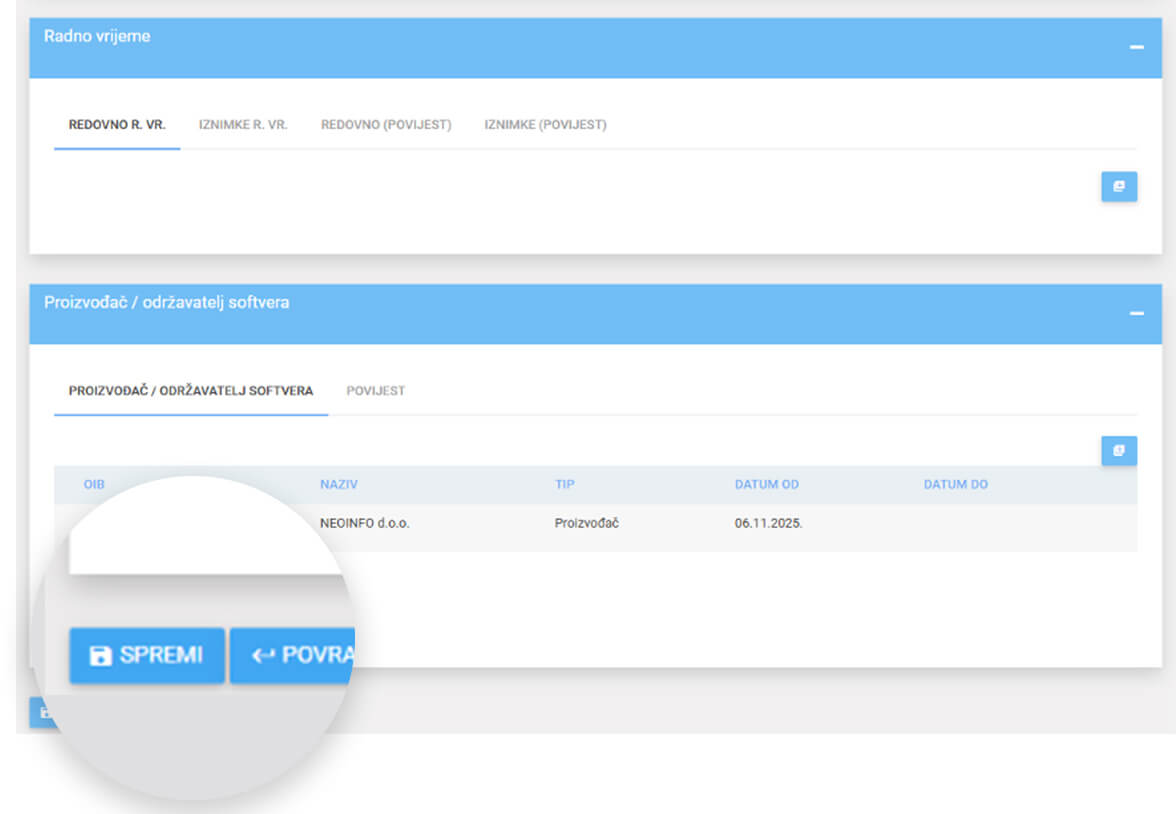The height and width of the screenshot is (814, 1176).
Task: Click the DATUM DO column header
Action: [x=955, y=485]
